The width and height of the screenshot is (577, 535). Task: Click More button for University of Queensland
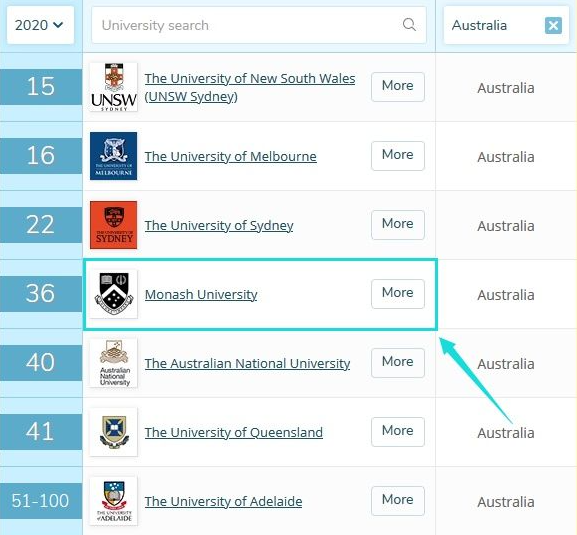click(398, 432)
